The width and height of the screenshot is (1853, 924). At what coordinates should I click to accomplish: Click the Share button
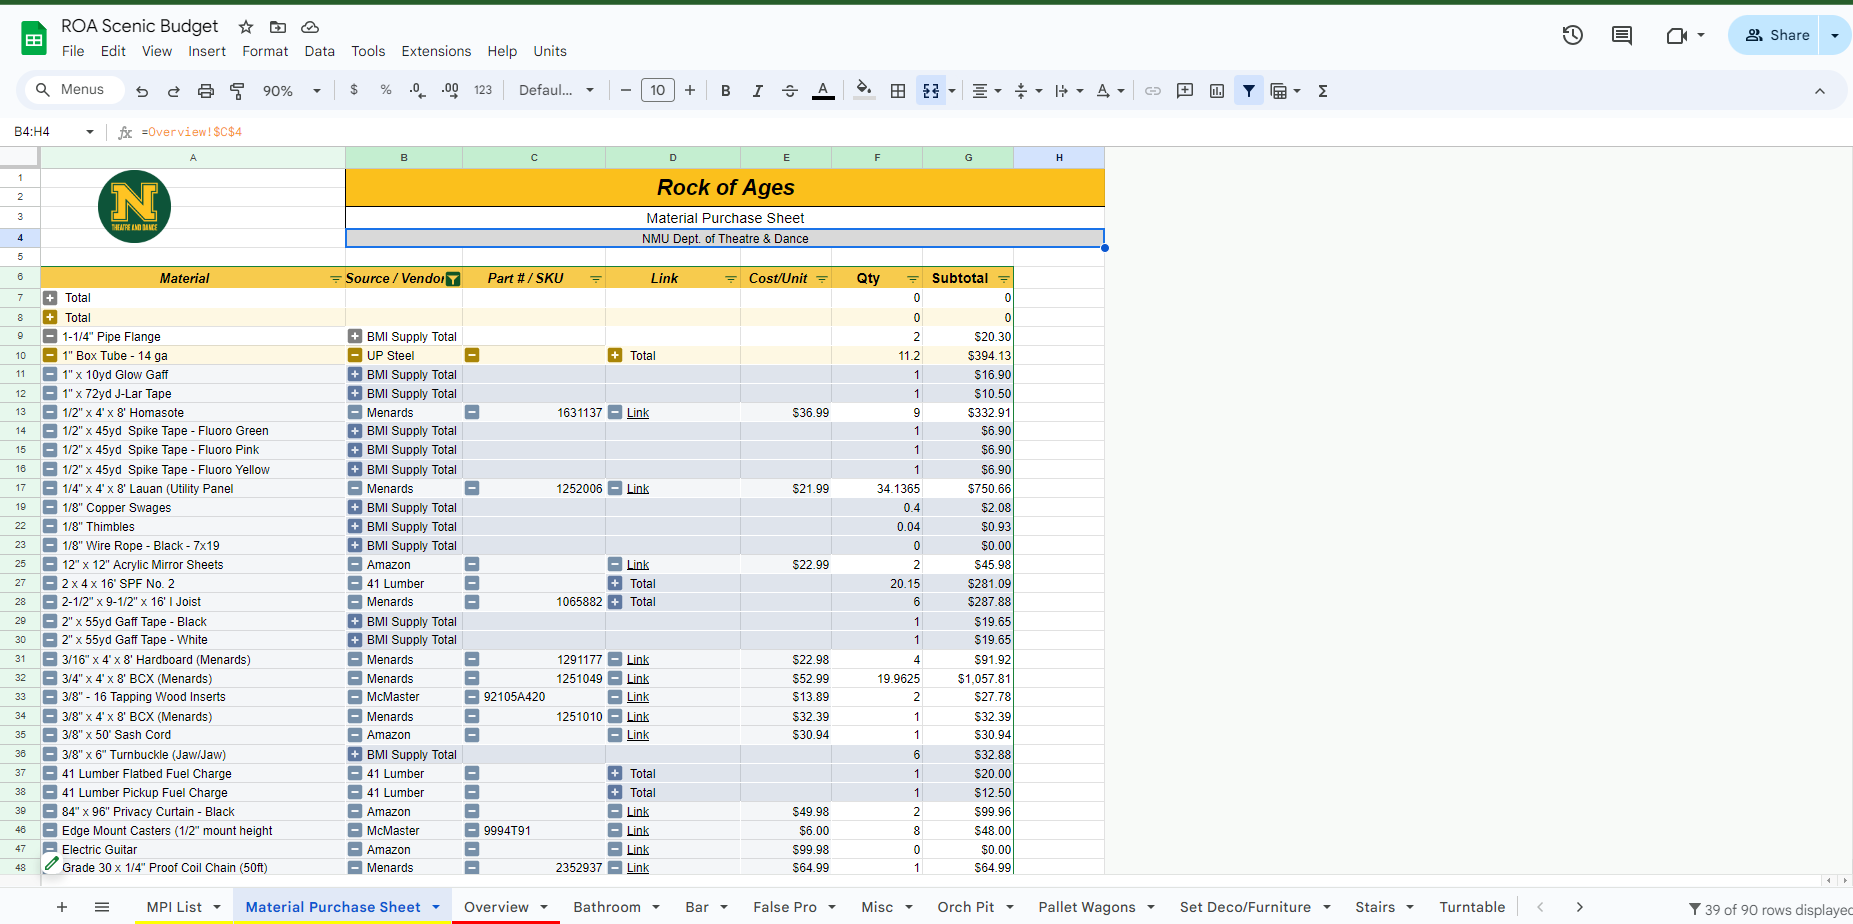1777,35
